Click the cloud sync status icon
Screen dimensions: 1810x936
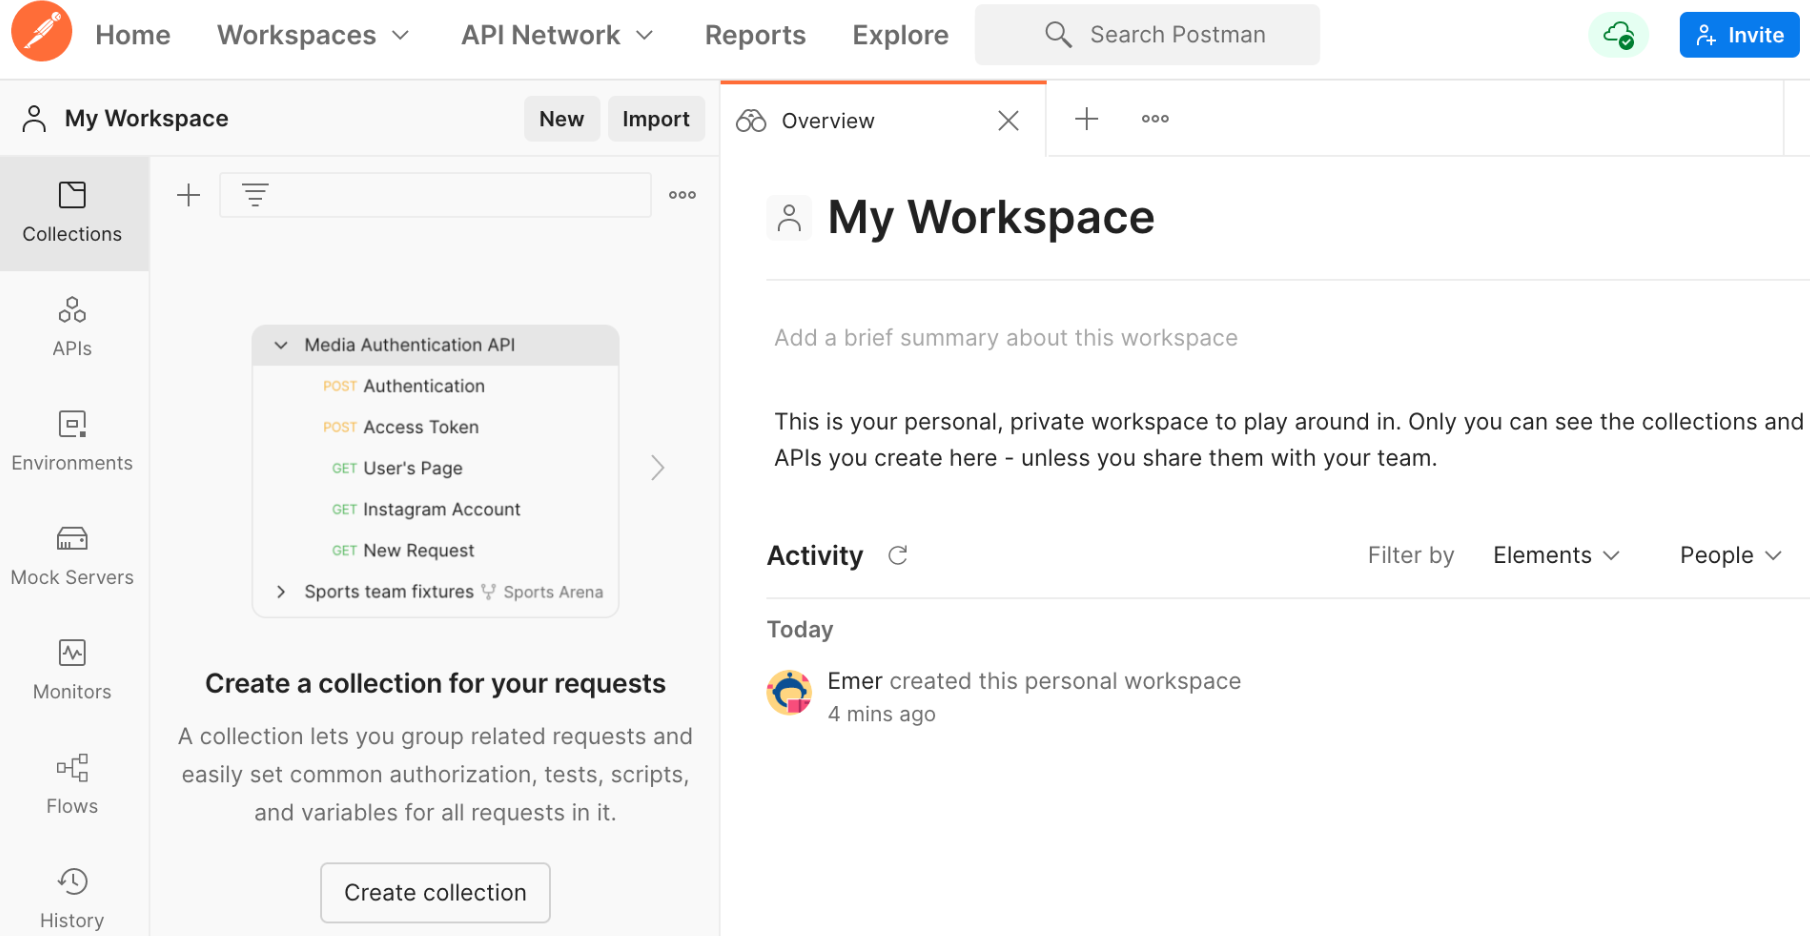(x=1618, y=35)
